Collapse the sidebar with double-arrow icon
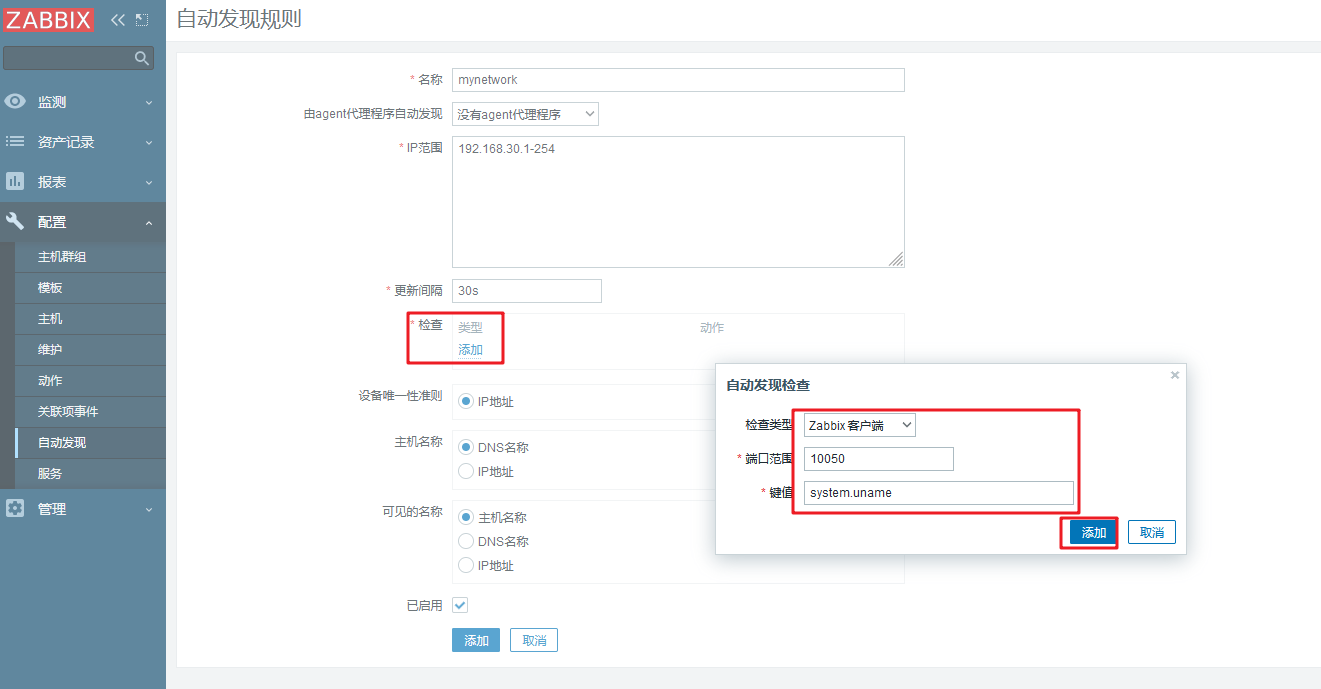The width and height of the screenshot is (1321, 689). pyautogui.click(x=117, y=19)
